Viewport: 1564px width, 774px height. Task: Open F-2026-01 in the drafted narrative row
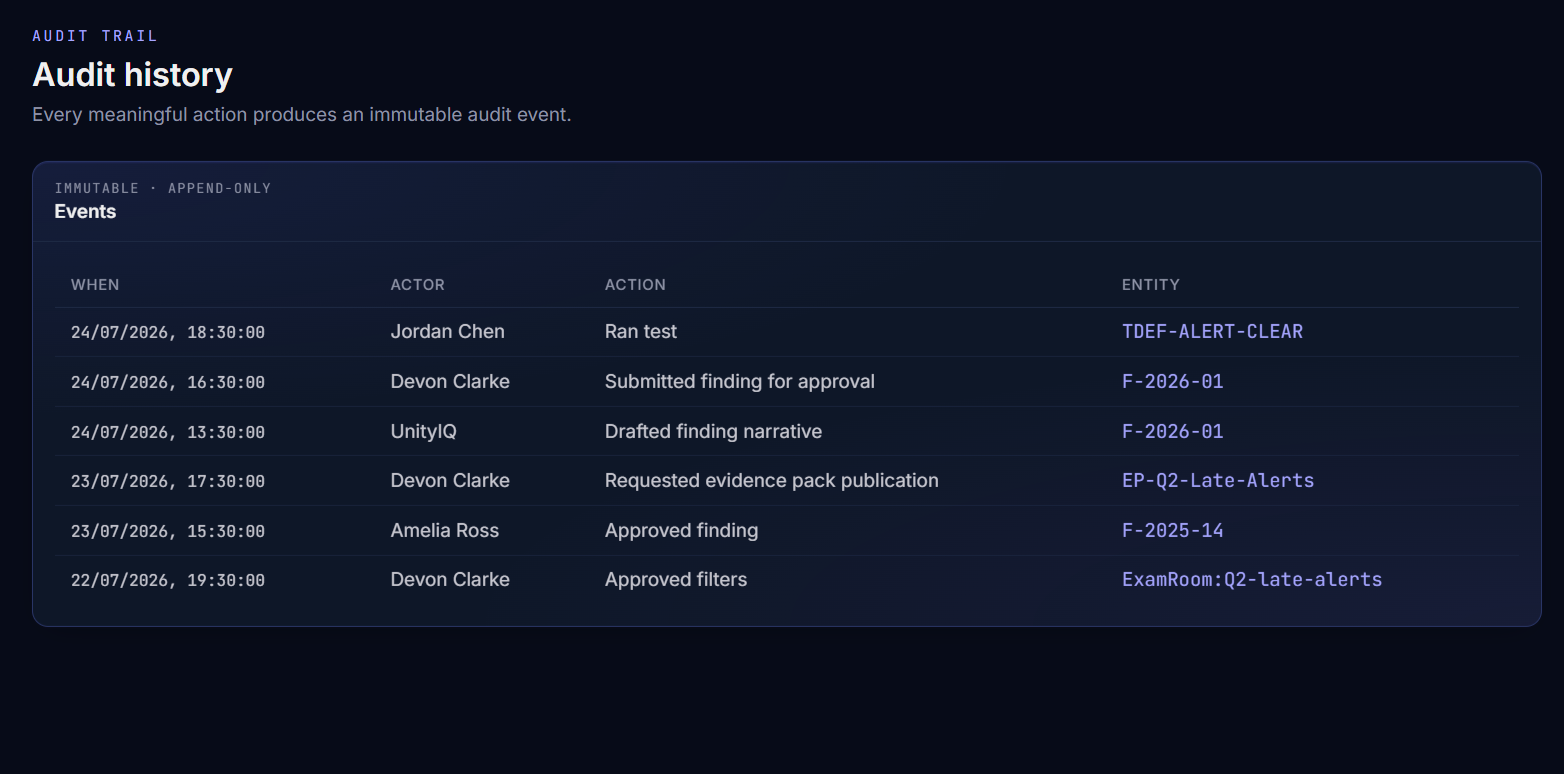point(1173,432)
